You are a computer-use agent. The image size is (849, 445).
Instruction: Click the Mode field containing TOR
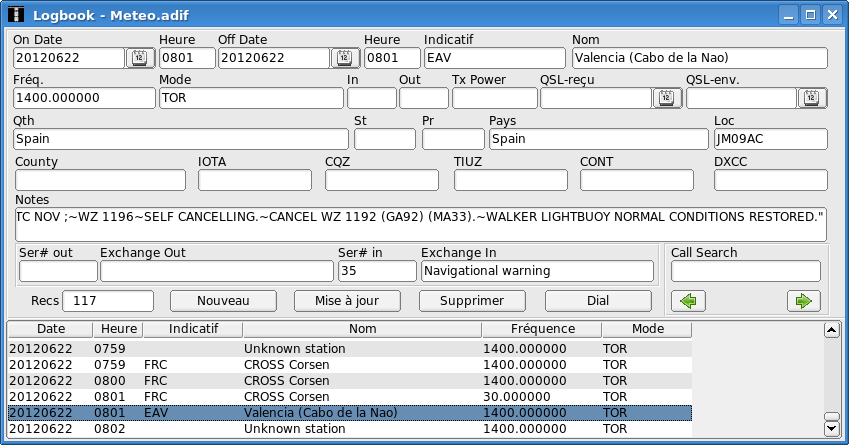click(251, 98)
